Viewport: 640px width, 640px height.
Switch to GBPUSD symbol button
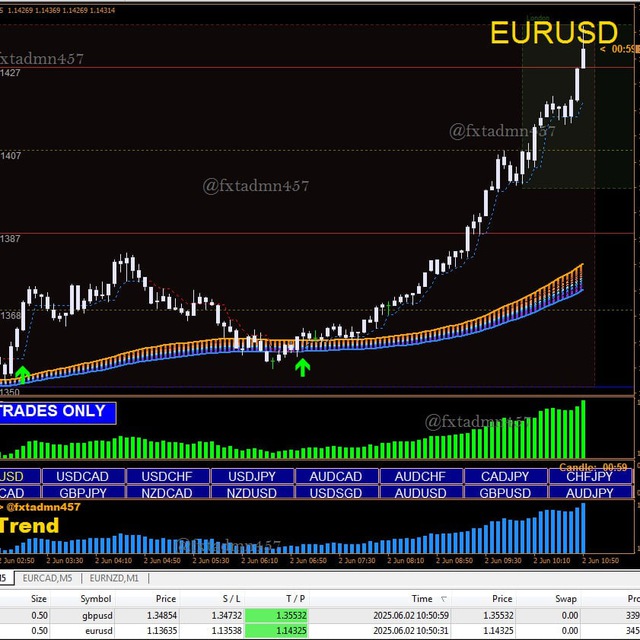(505, 493)
